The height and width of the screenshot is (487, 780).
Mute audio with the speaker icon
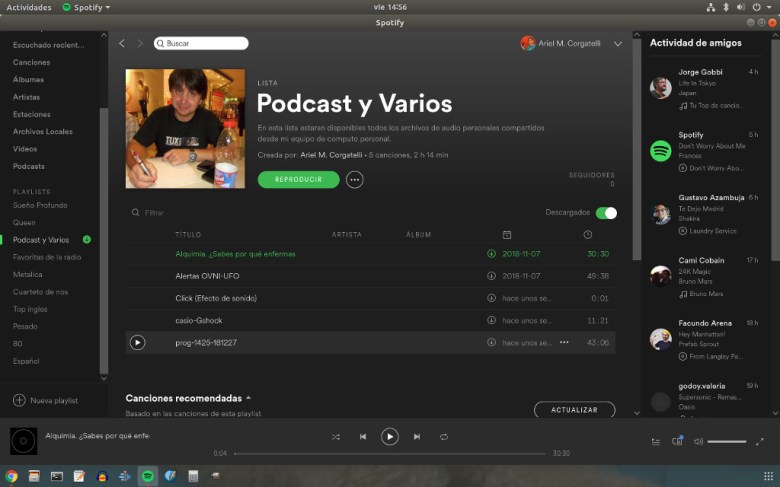[698, 442]
